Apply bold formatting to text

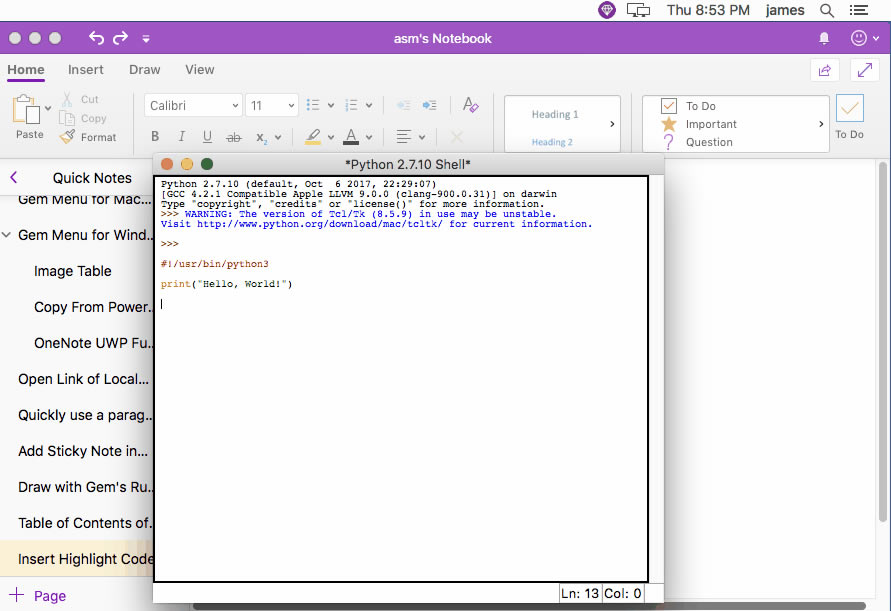pyautogui.click(x=155, y=137)
